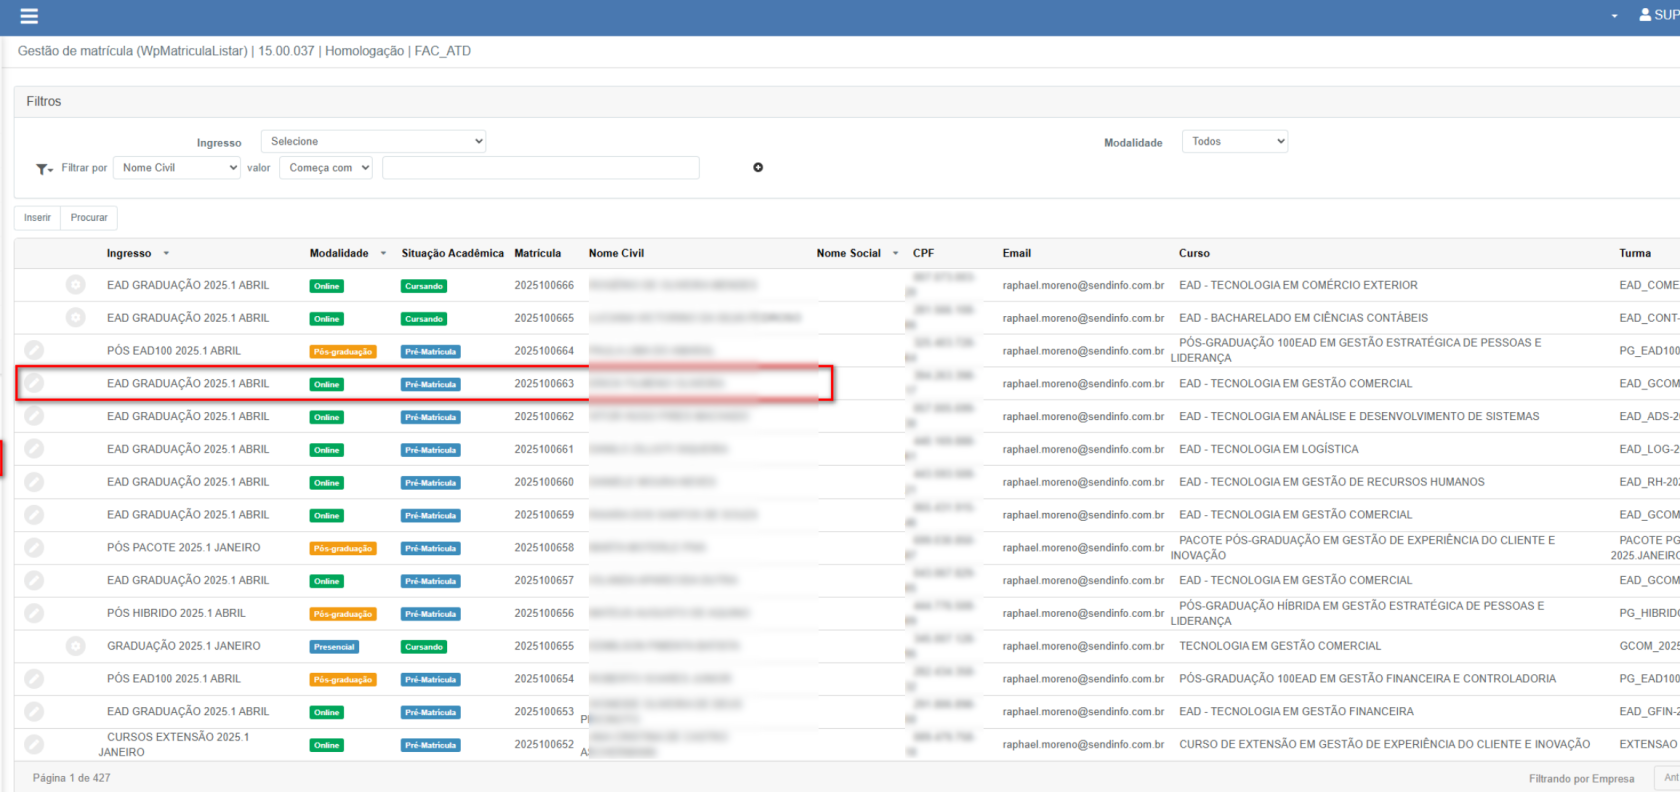
Task: Click 'Filtrando por Empresa' status text
Action: click(x=1581, y=779)
